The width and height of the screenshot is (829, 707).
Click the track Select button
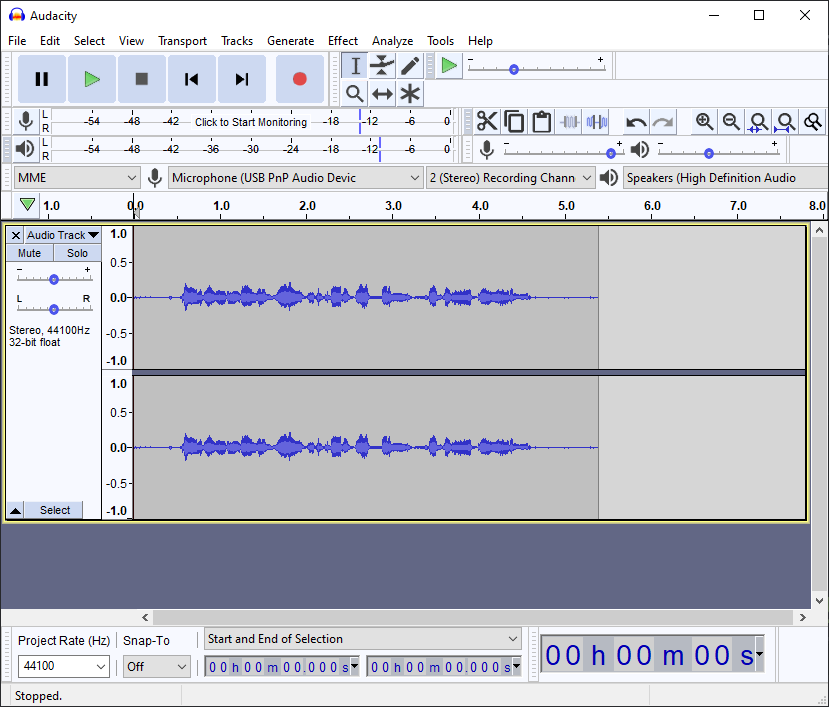(x=55, y=510)
